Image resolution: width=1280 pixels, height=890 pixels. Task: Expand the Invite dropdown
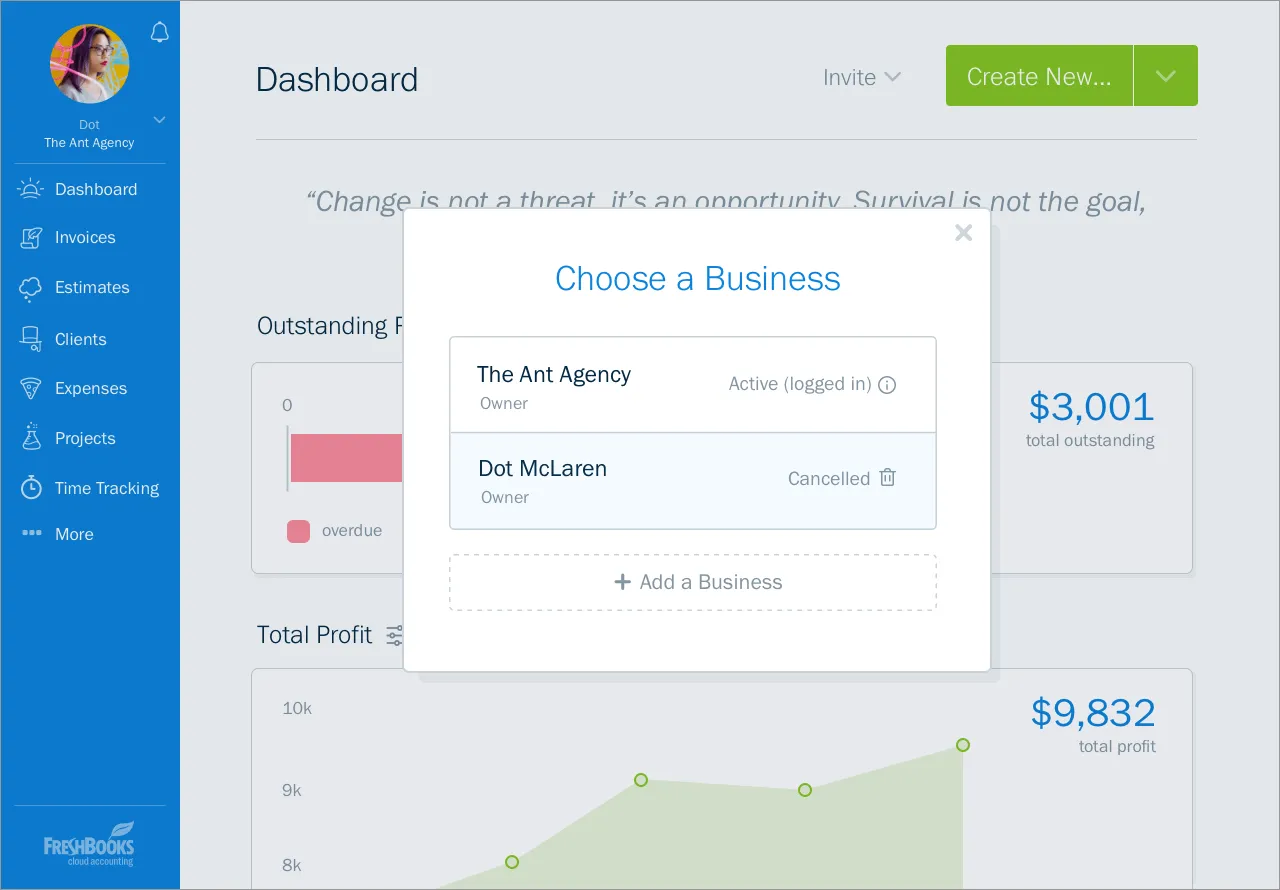coord(862,77)
